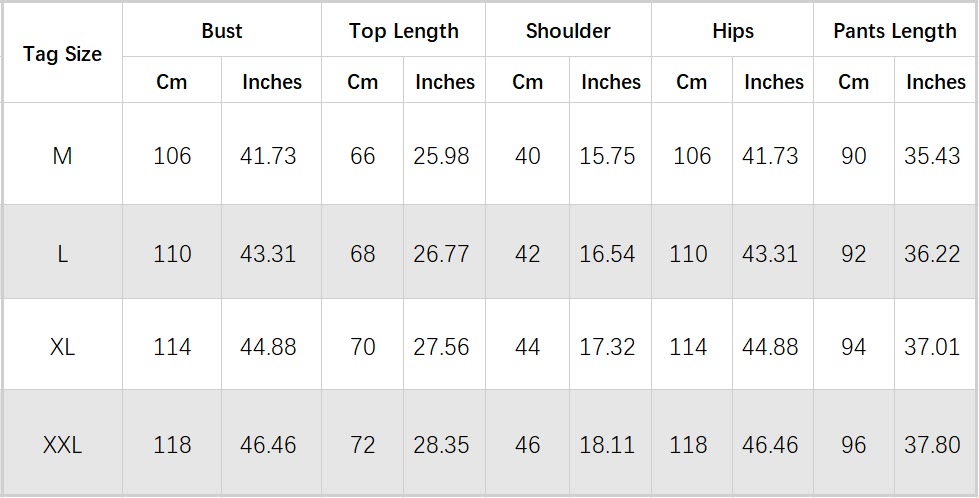Click the M size row label
The height and width of the screenshot is (498, 979).
point(62,156)
